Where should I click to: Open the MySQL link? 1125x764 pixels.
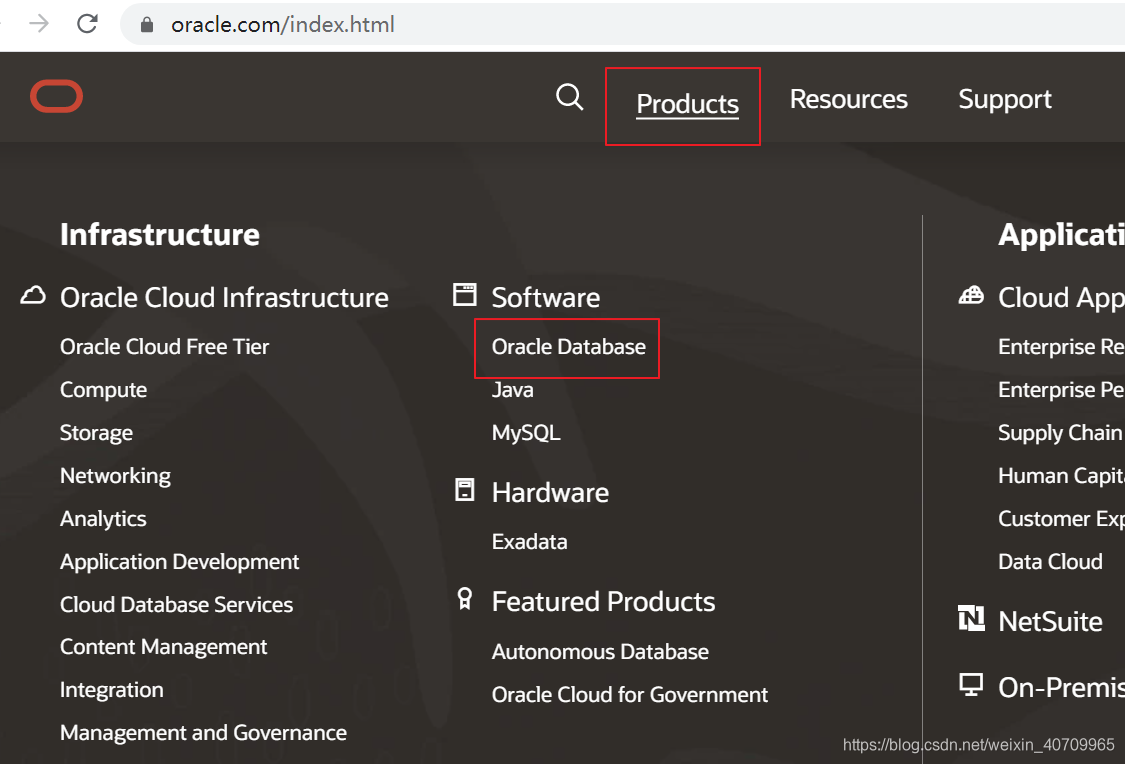coord(526,433)
